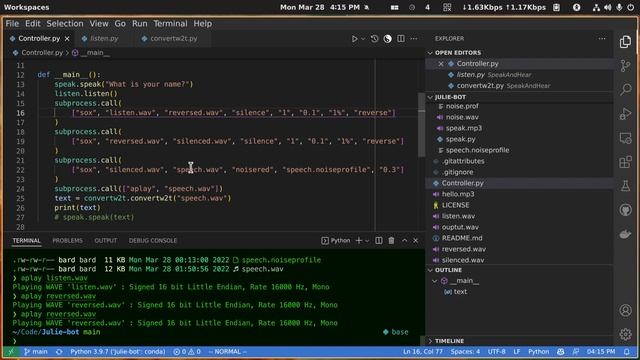The width and height of the screenshot is (640, 360).
Task: Switch to the Output panel tab
Action: (106, 241)
